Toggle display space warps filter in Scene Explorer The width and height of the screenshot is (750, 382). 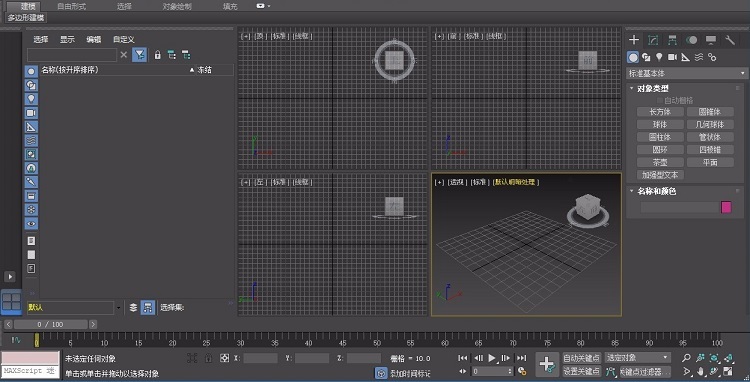[31, 141]
